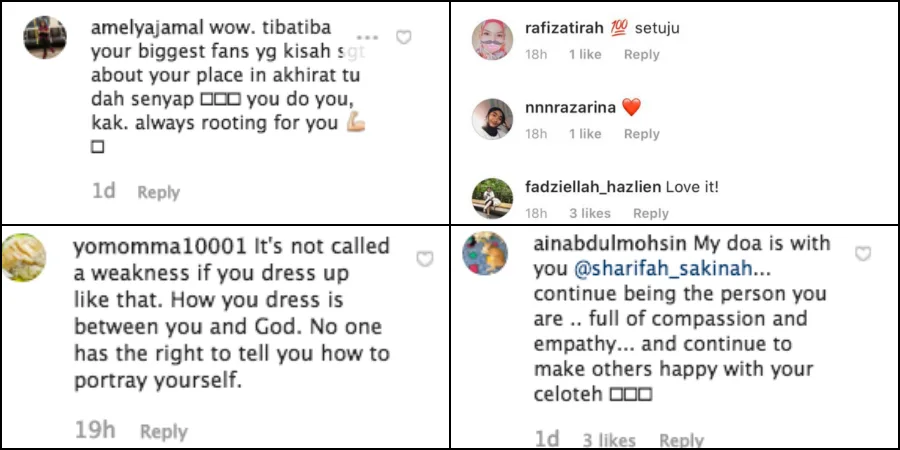Open the three-dot options on amelyajamal's comment
The width and height of the screenshot is (900, 450).
pyautogui.click(x=368, y=37)
